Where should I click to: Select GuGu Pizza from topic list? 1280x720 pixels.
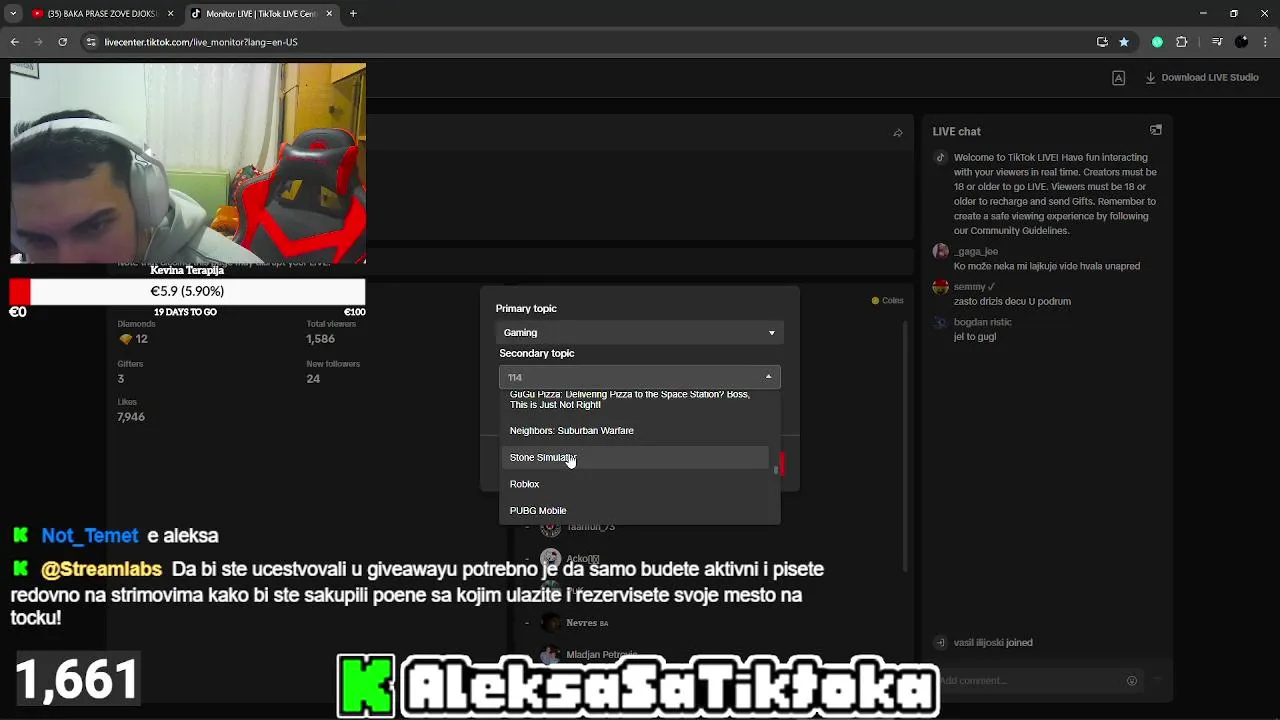634,399
